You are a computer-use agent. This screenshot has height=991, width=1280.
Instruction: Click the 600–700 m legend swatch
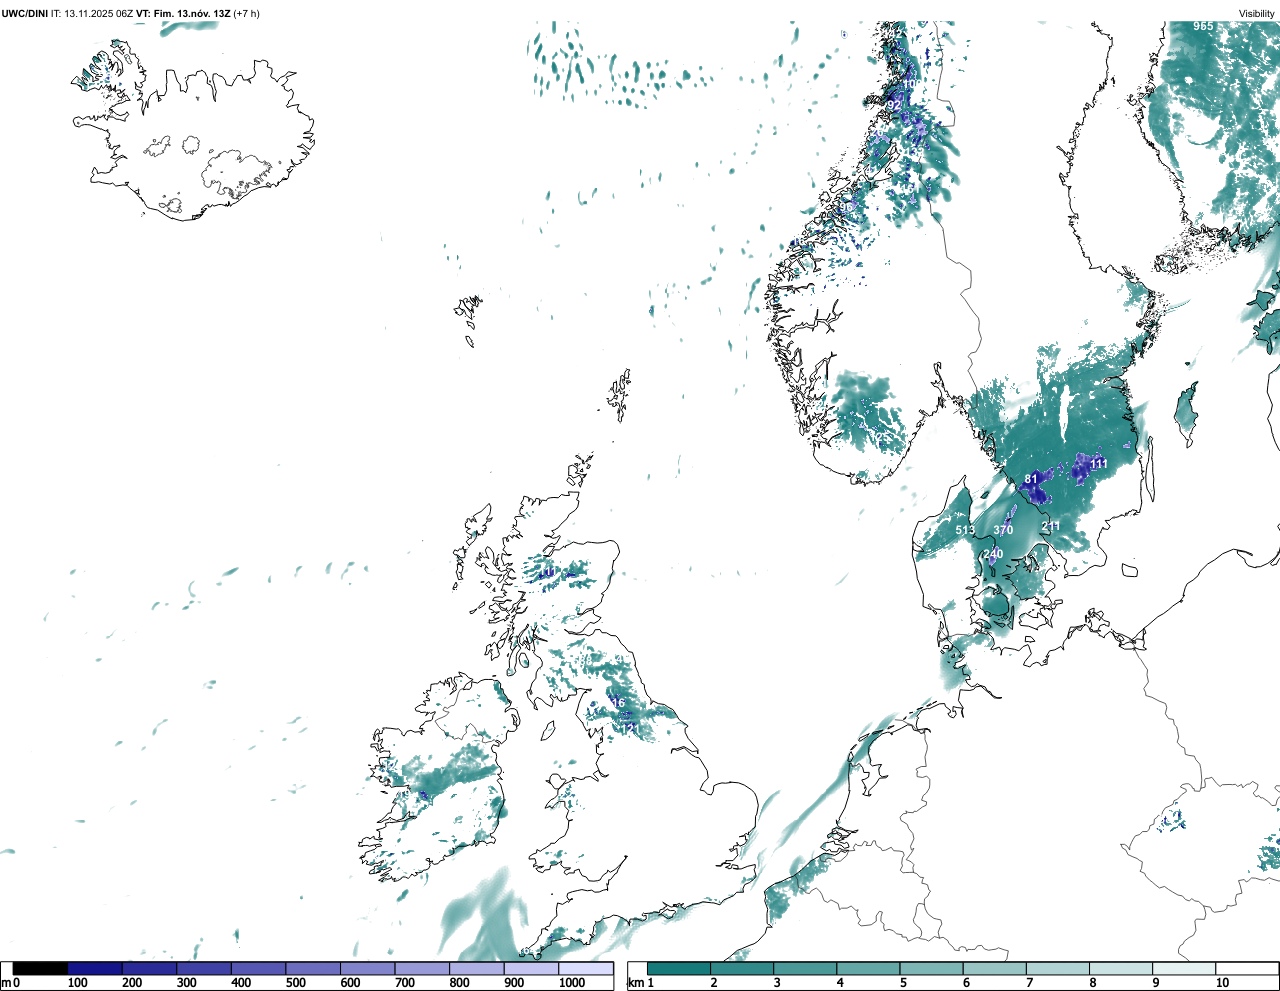(x=367, y=969)
